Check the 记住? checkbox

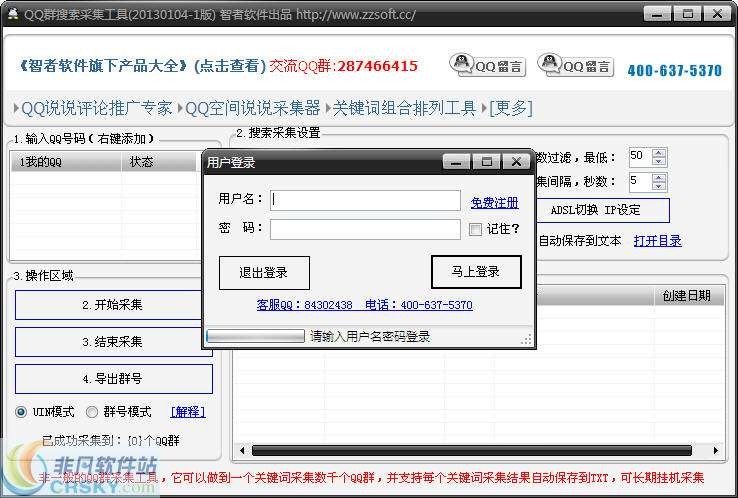point(475,229)
